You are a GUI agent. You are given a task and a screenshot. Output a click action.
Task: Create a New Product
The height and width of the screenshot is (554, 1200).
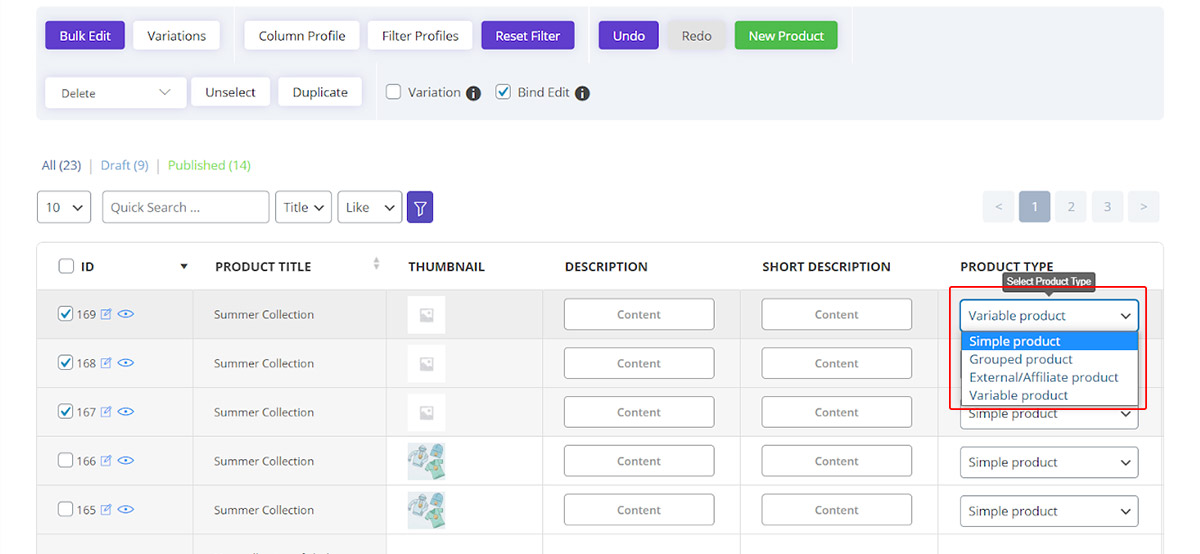[786, 36]
